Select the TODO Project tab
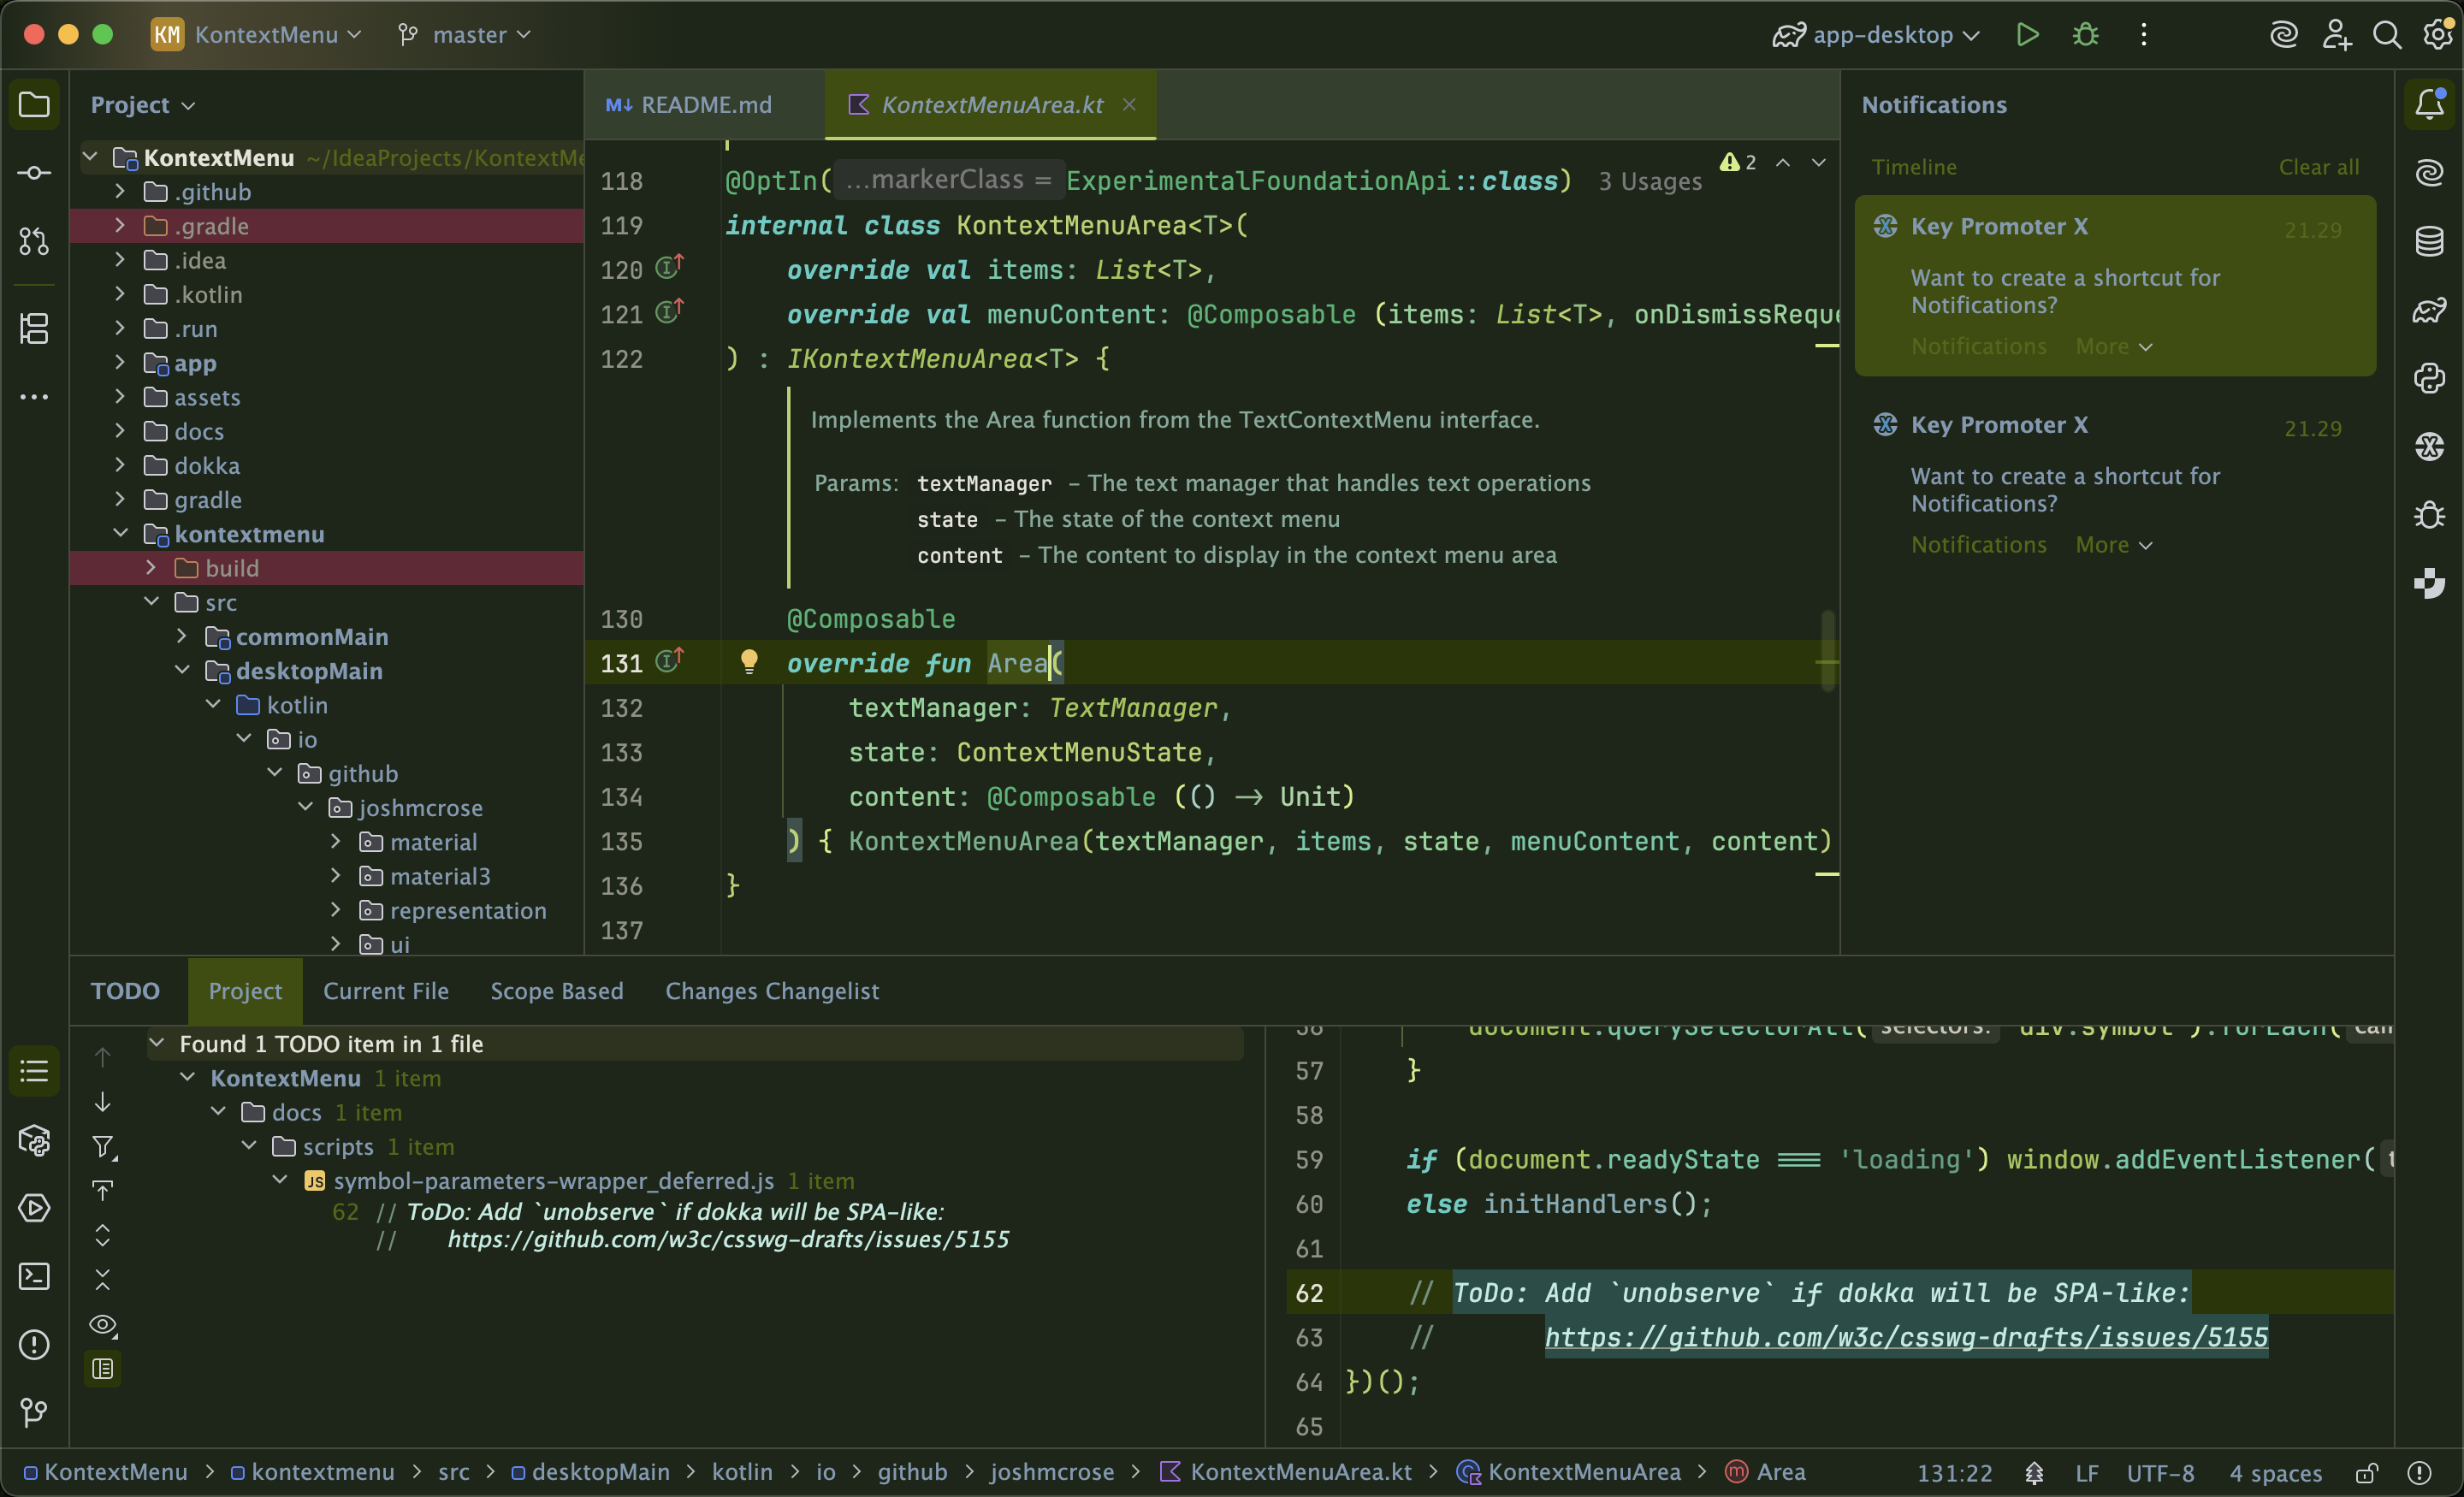The width and height of the screenshot is (2464, 1497). 245,991
